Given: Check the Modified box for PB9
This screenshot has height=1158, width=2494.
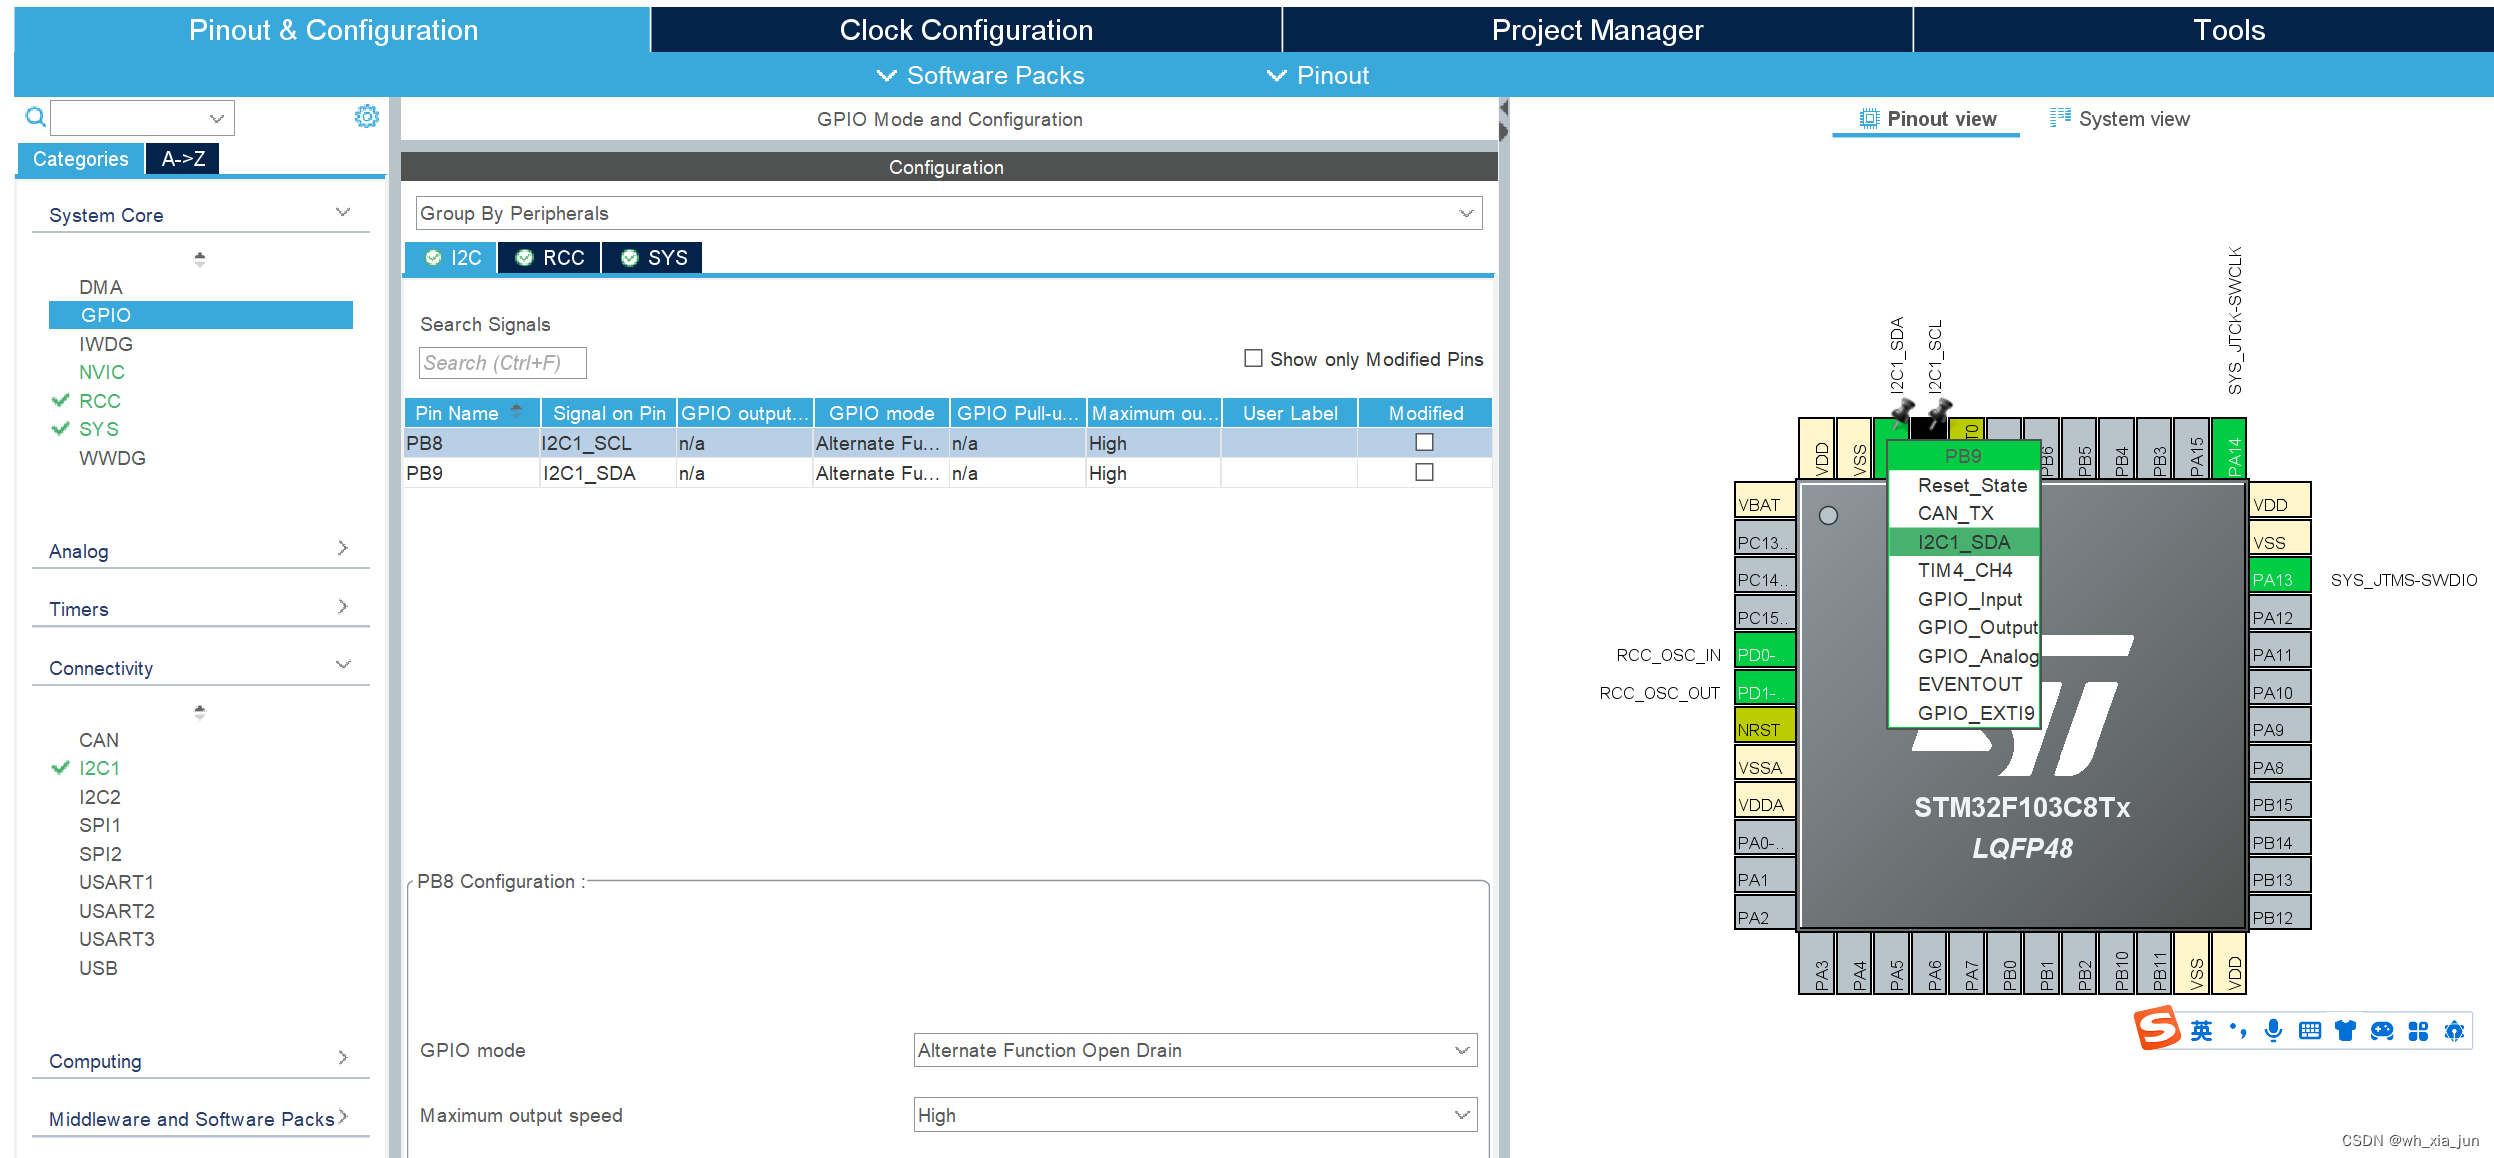Looking at the screenshot, I should [1424, 472].
